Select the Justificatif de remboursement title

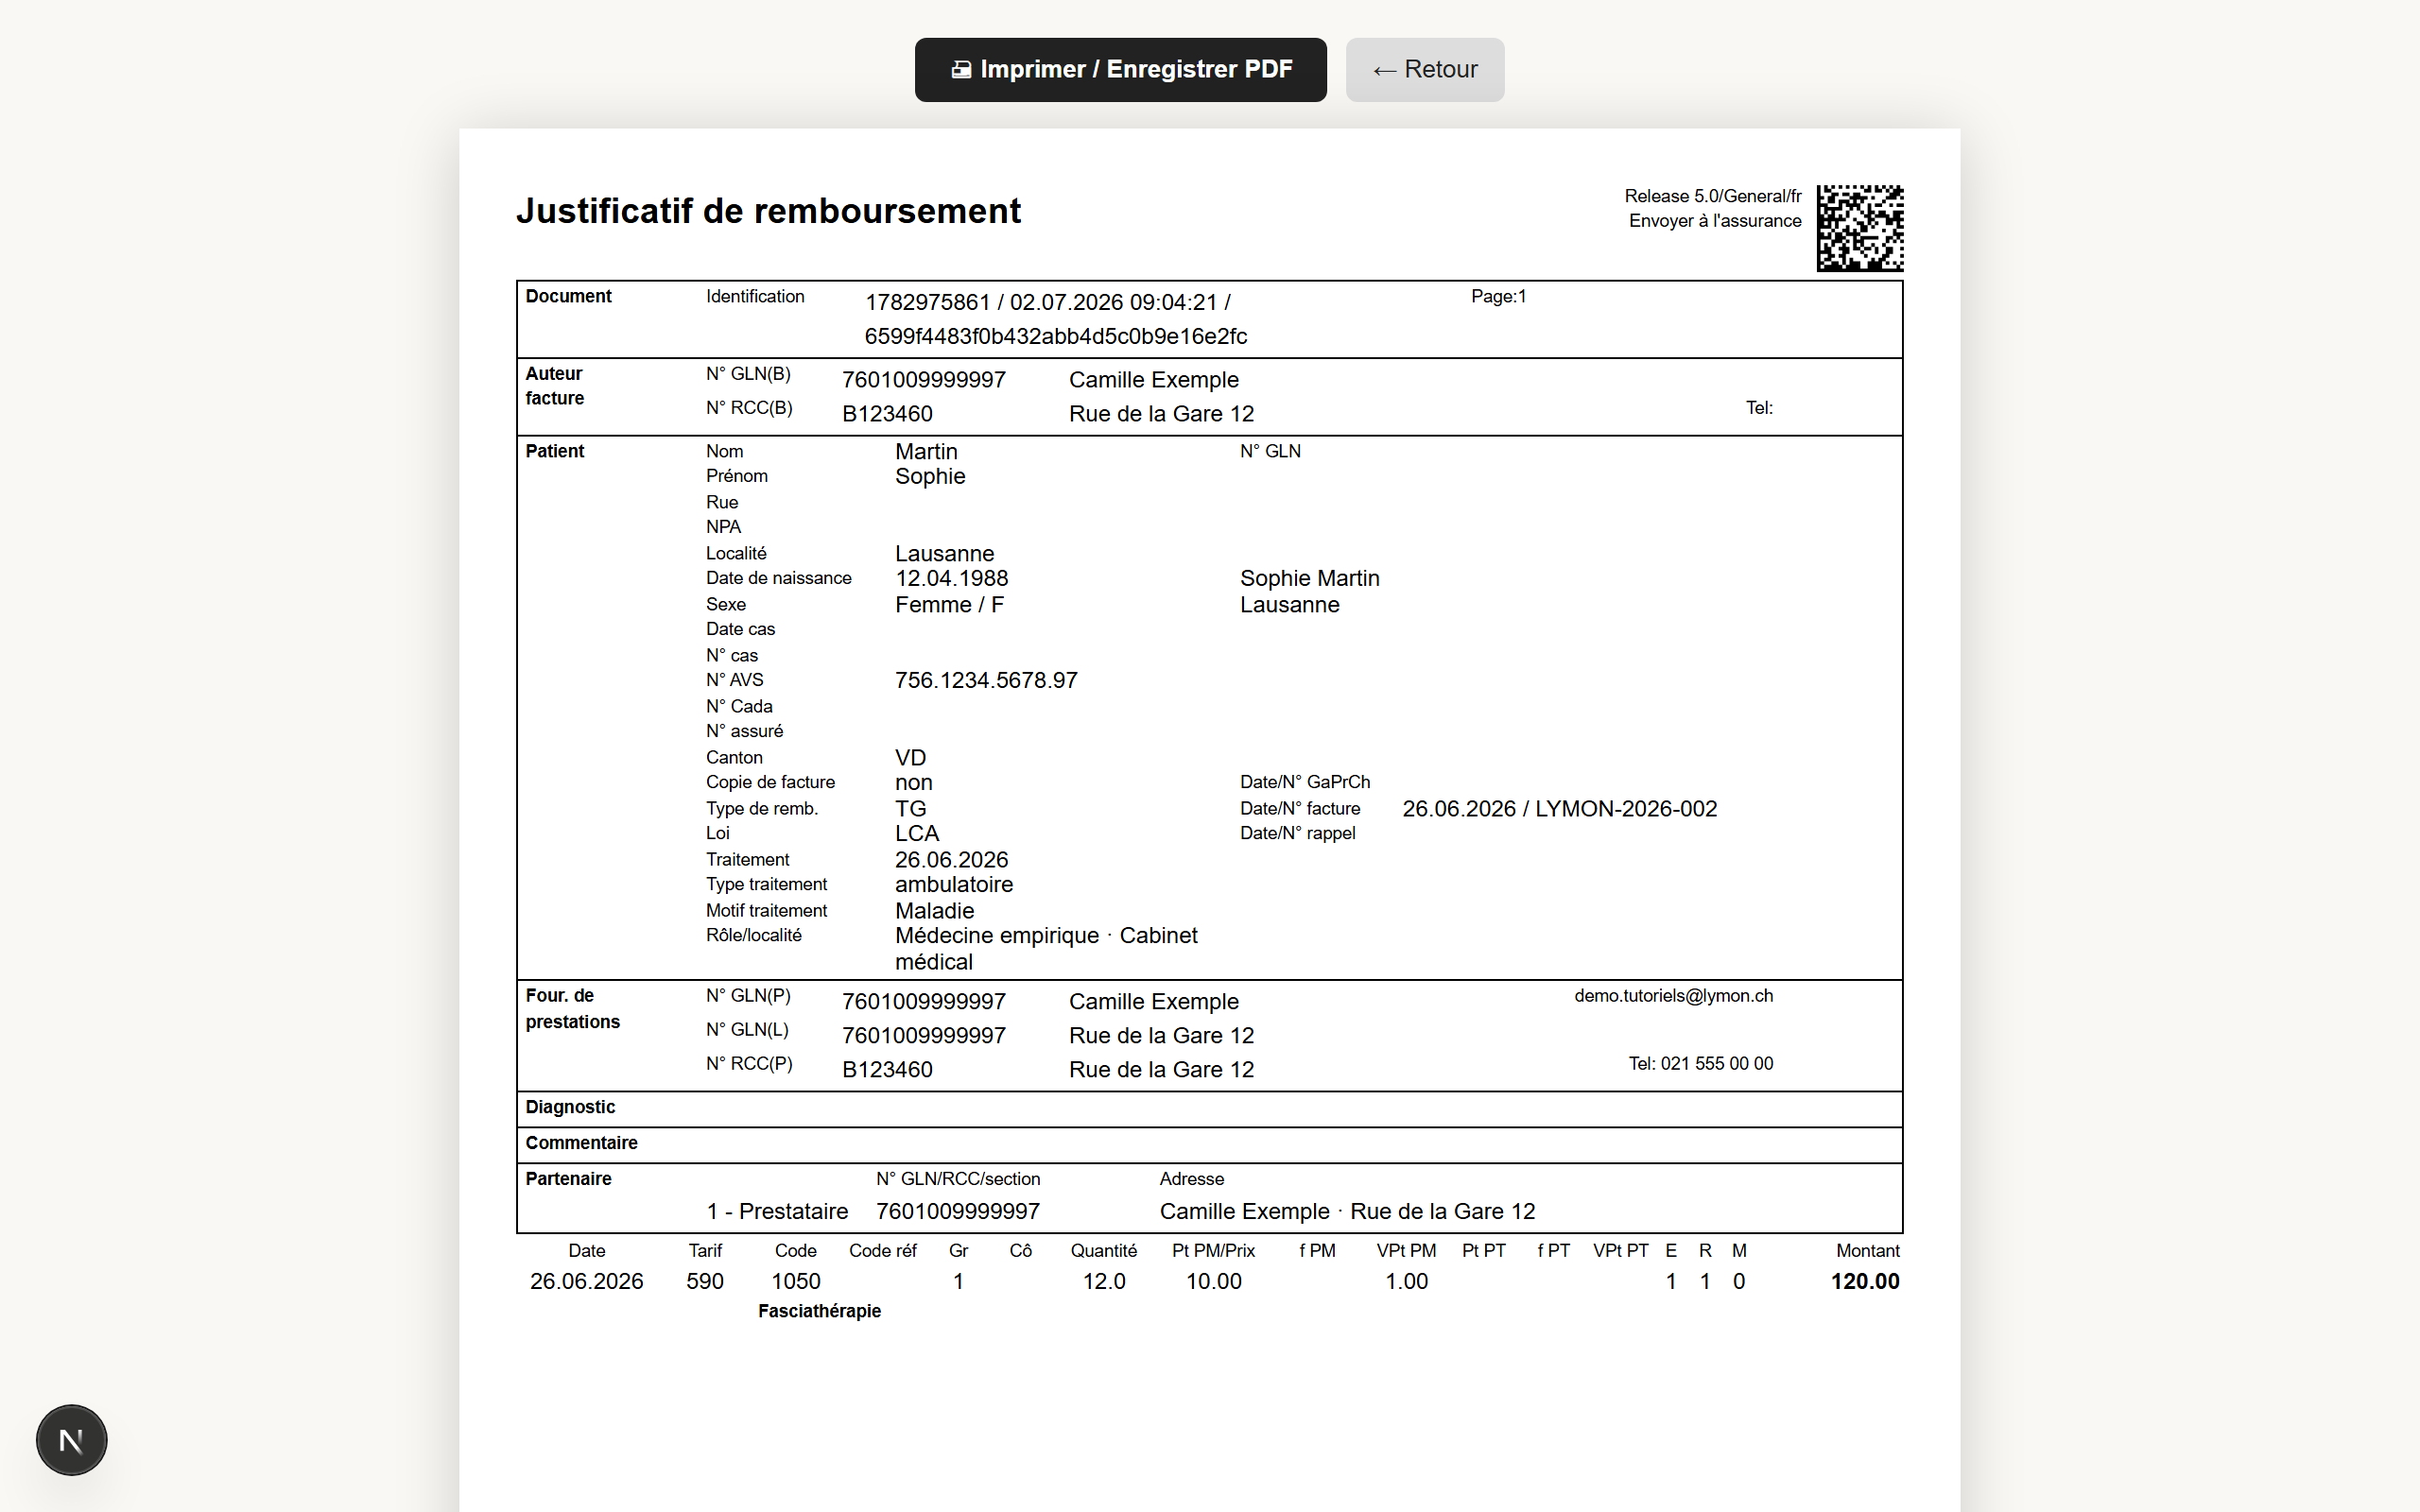coord(768,211)
